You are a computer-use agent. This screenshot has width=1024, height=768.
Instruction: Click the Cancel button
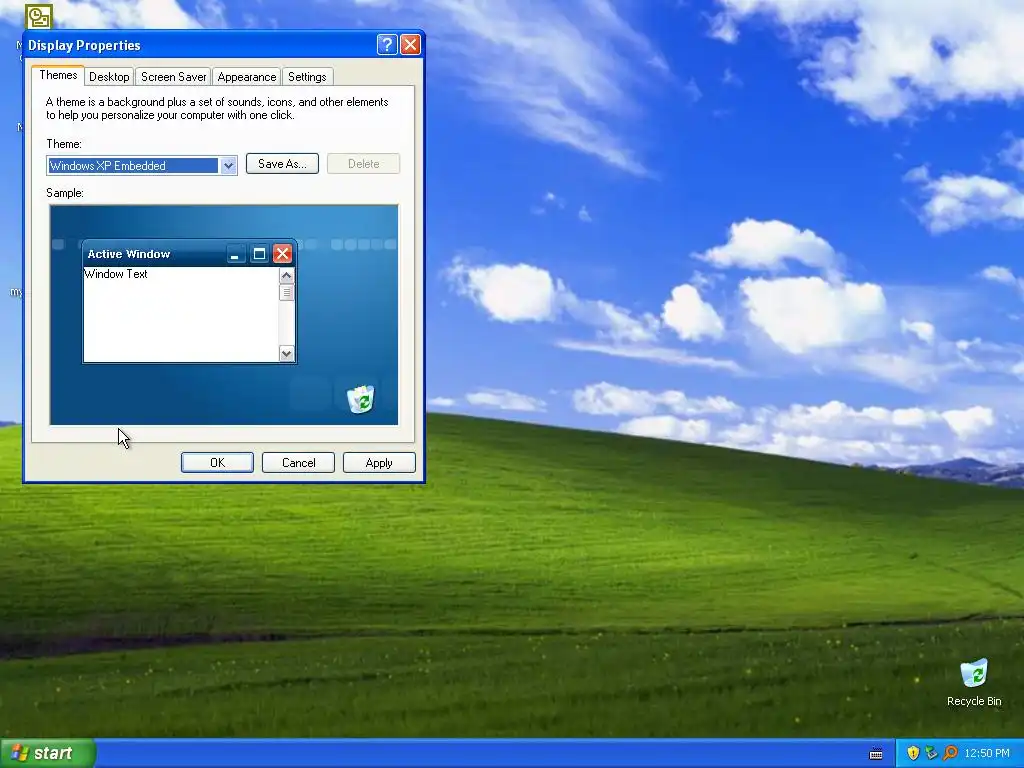(x=298, y=462)
